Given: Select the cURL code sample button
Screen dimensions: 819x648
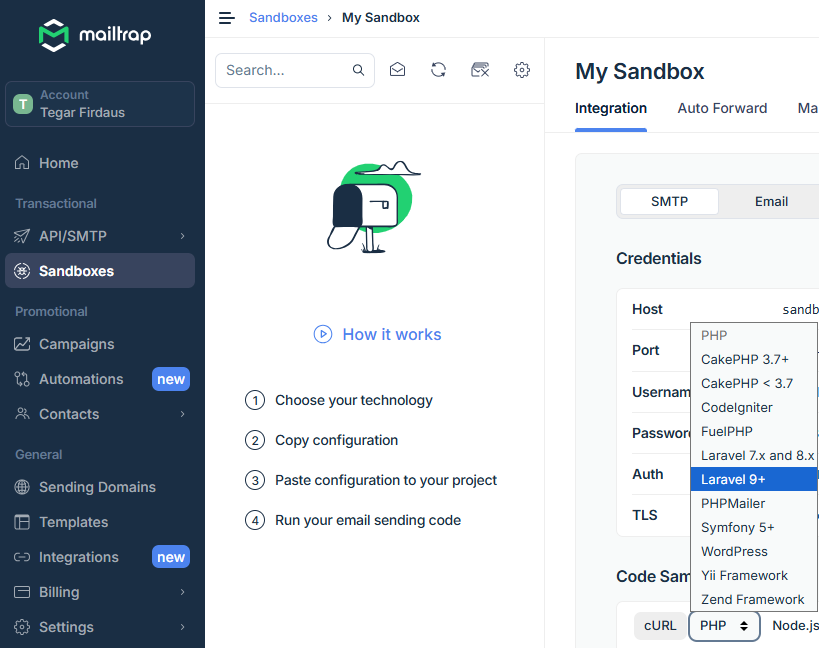Looking at the screenshot, I should tap(660, 626).
